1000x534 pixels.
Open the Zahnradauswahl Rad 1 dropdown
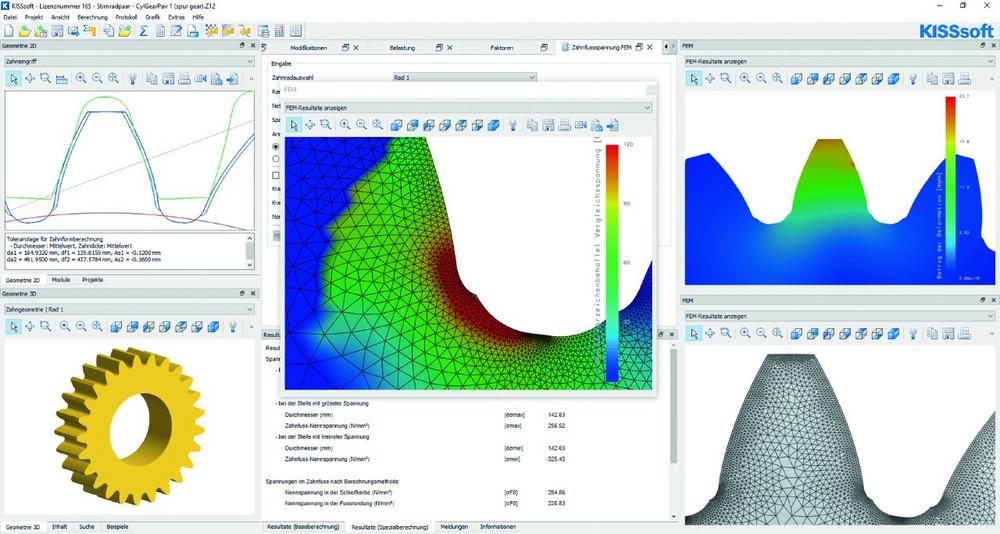[465, 77]
